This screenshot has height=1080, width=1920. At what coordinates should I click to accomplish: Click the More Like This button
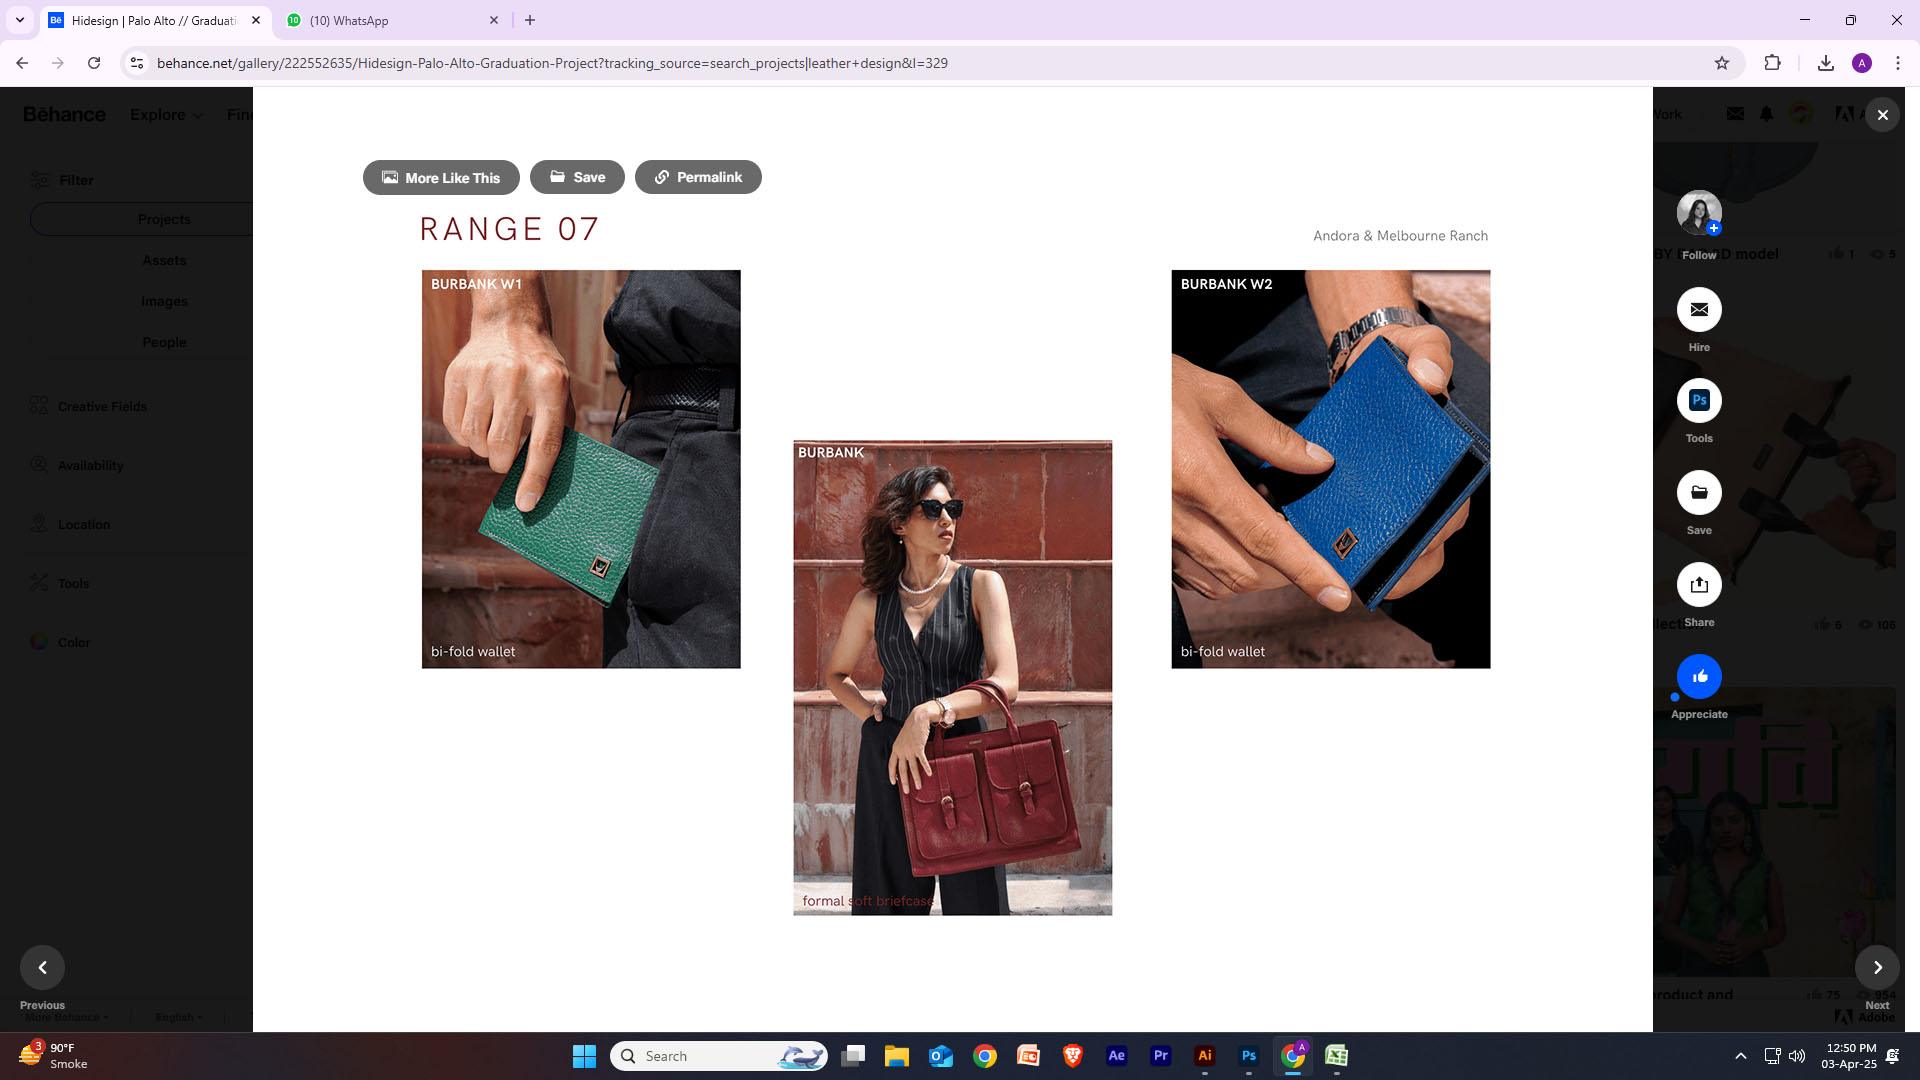point(441,177)
